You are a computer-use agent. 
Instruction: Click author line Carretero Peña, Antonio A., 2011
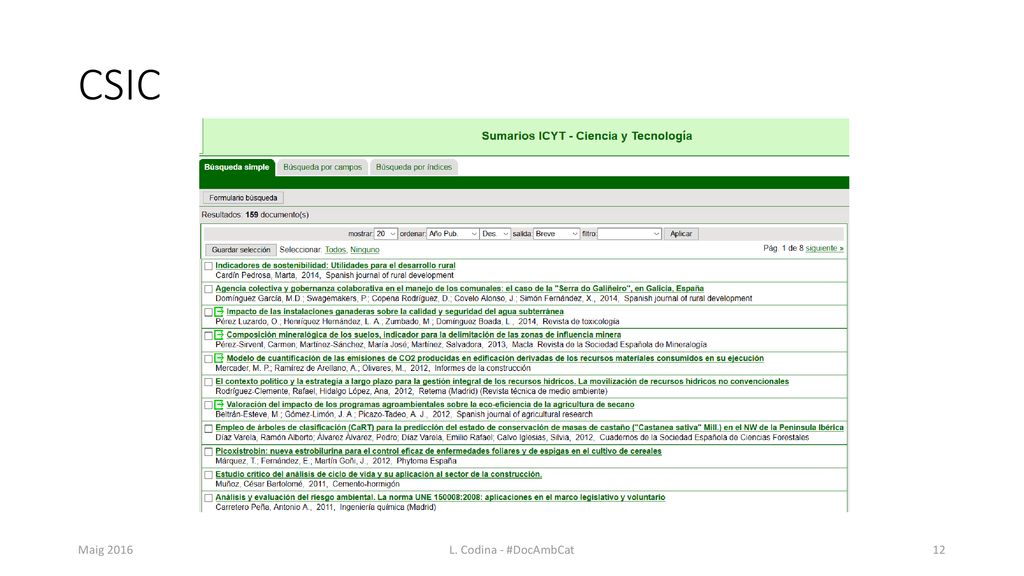pyautogui.click(x=325, y=507)
